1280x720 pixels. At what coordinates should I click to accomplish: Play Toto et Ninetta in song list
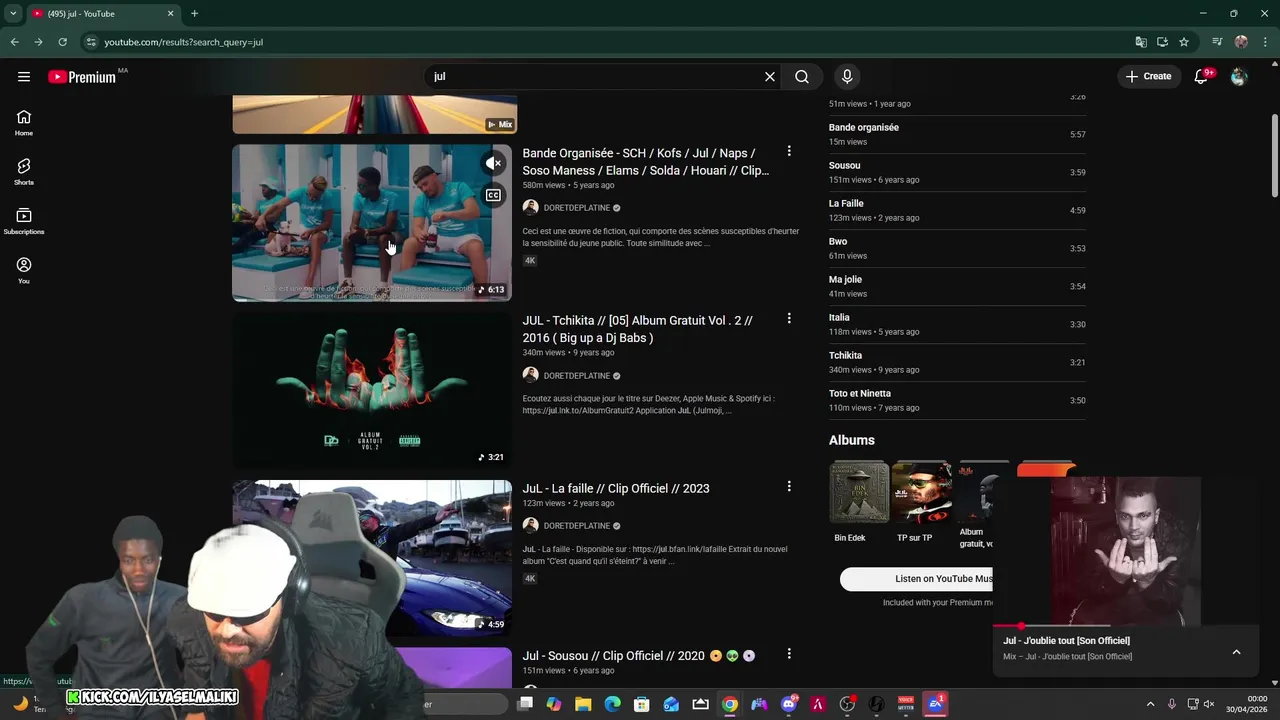pyautogui.click(x=957, y=400)
